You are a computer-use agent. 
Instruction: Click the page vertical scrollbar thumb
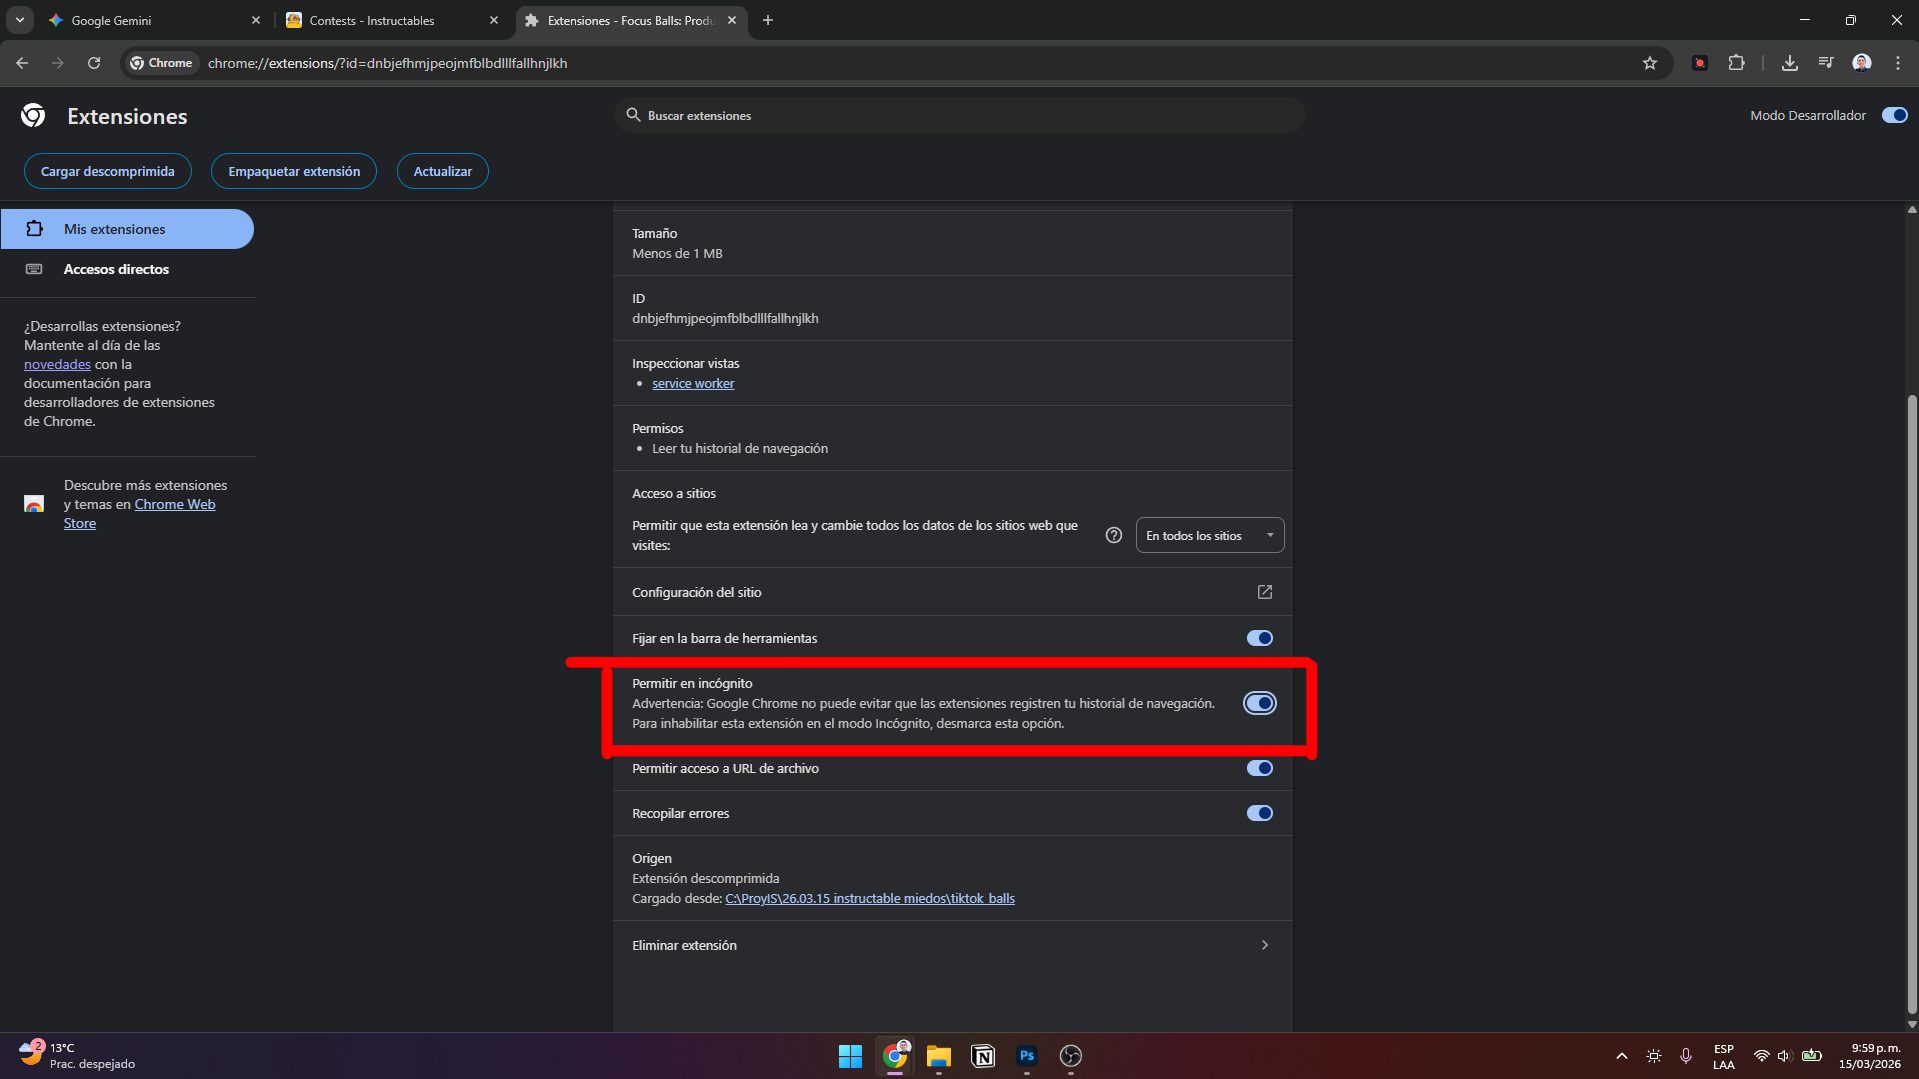1912,705
